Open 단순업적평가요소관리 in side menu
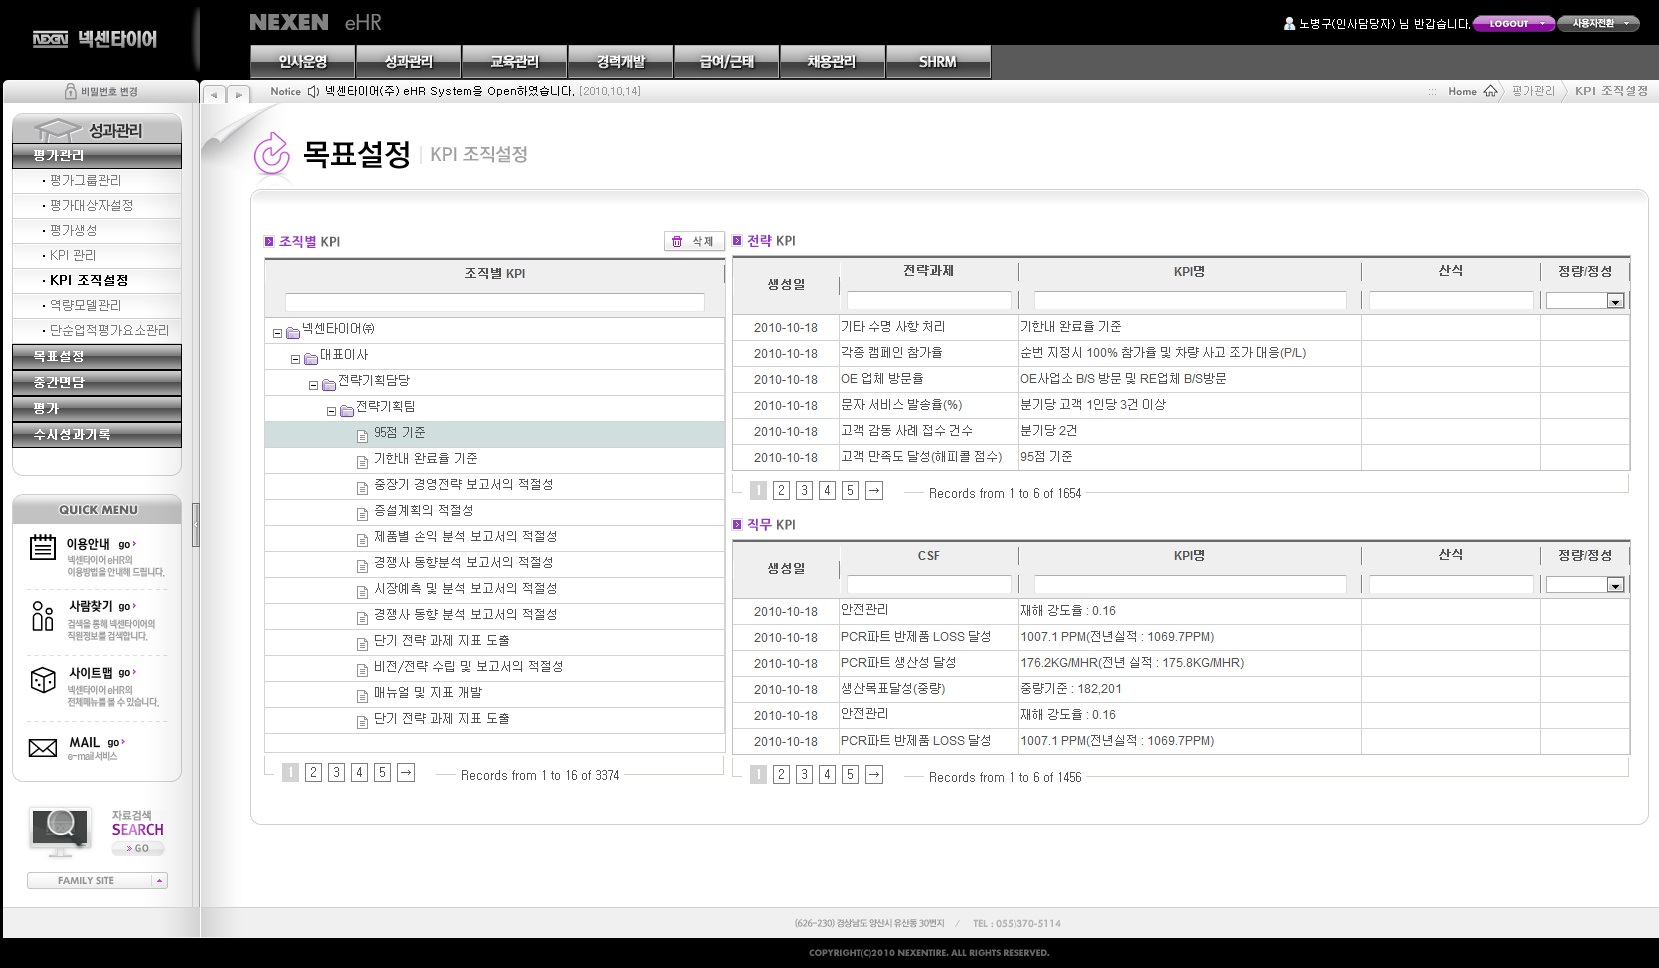This screenshot has height=968, width=1659. click(x=109, y=330)
